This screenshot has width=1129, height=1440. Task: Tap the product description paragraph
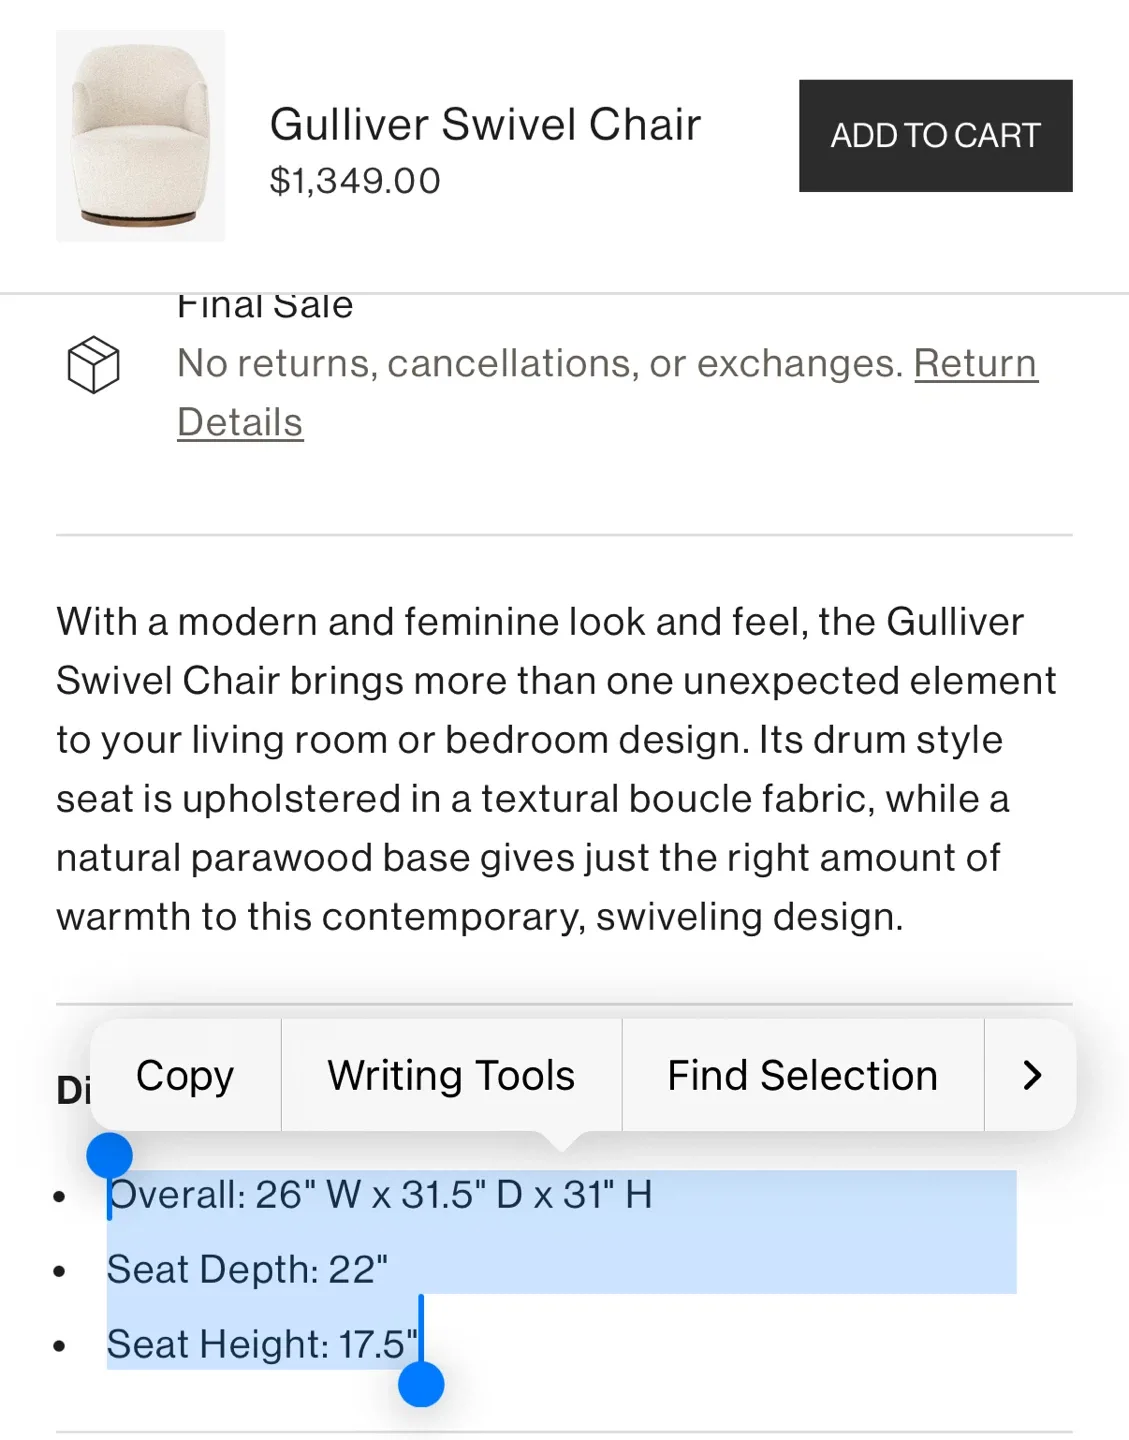point(555,769)
